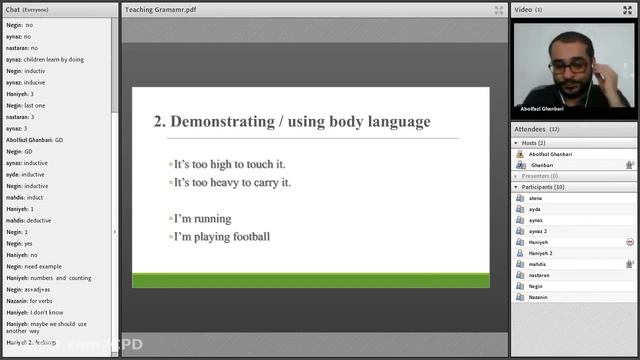Click the user icon beside Nazanin

(x=520, y=298)
